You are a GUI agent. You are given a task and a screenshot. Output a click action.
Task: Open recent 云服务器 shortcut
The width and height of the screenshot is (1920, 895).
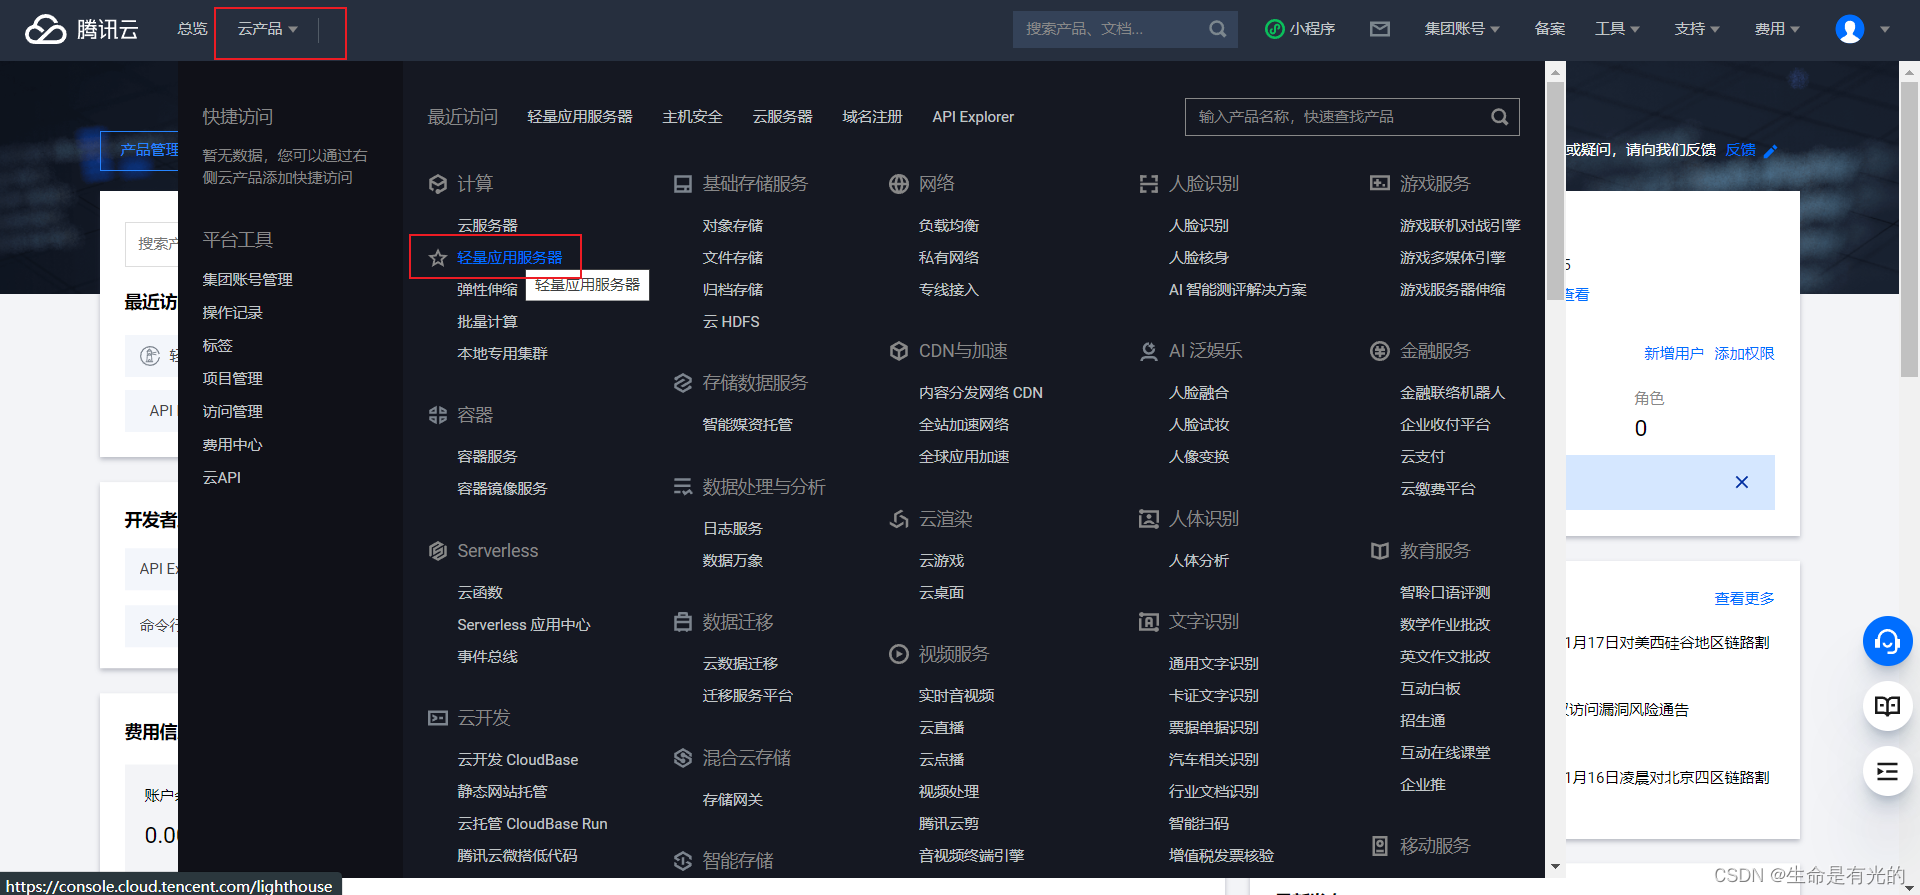[x=782, y=117]
